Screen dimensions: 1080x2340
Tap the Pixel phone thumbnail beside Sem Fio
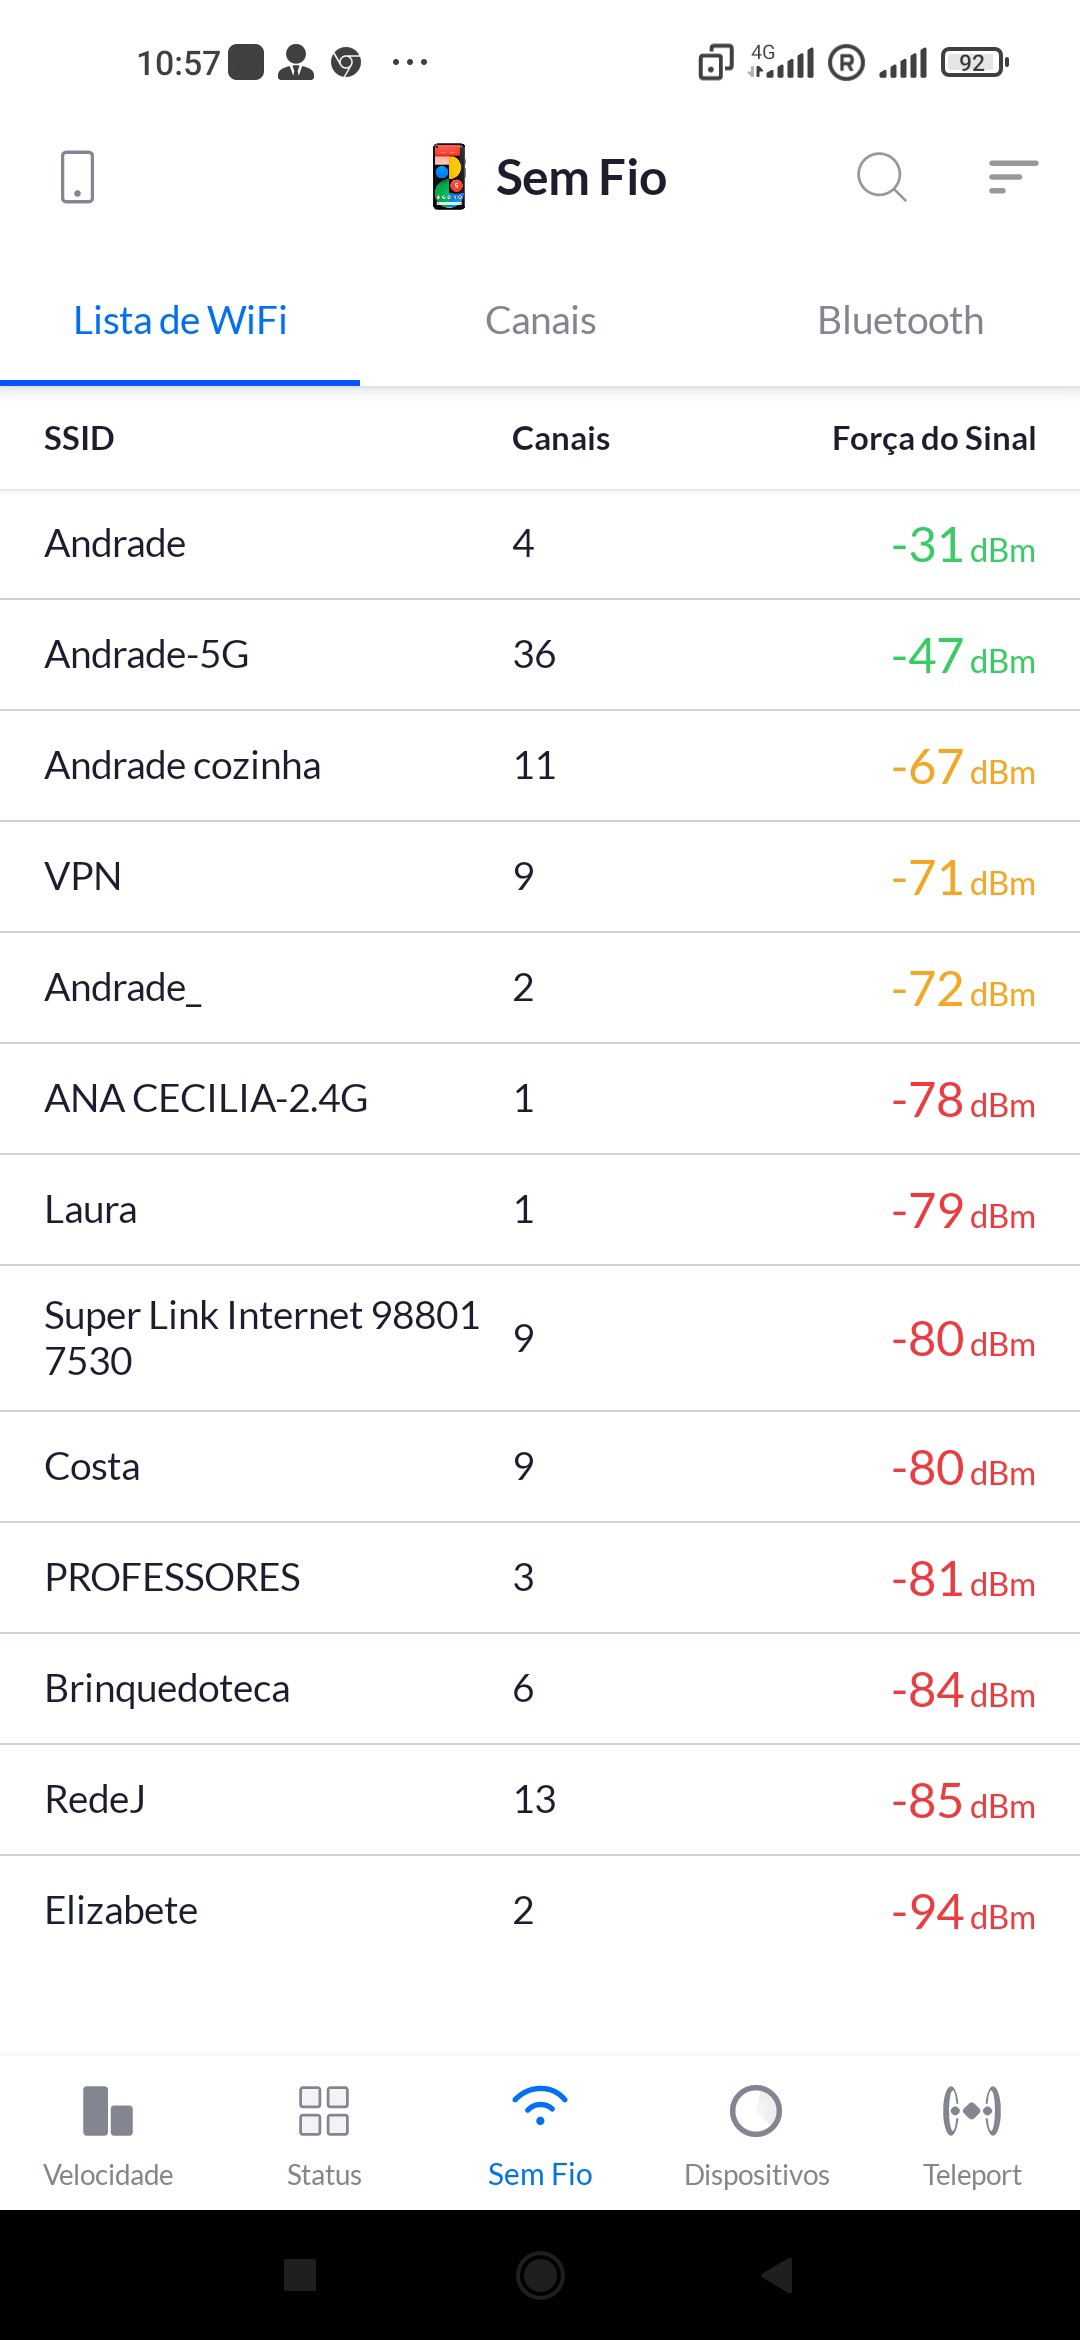449,177
